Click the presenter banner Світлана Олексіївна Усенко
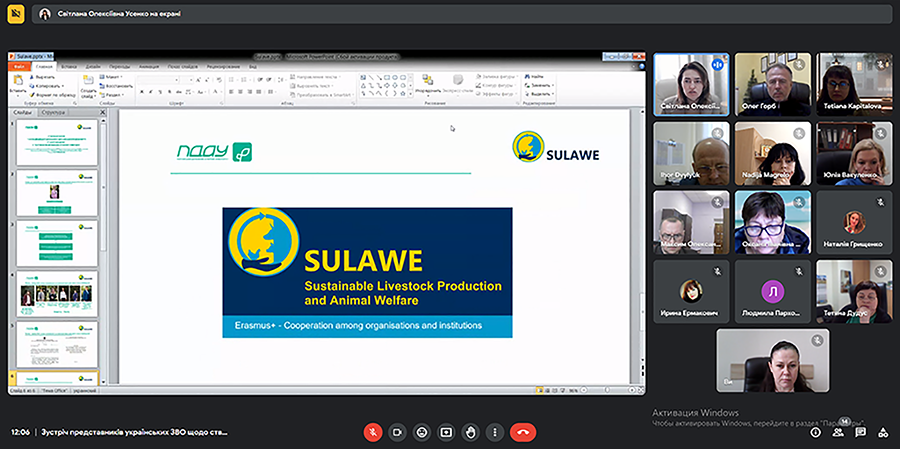The width and height of the screenshot is (900, 449). (x=461, y=14)
